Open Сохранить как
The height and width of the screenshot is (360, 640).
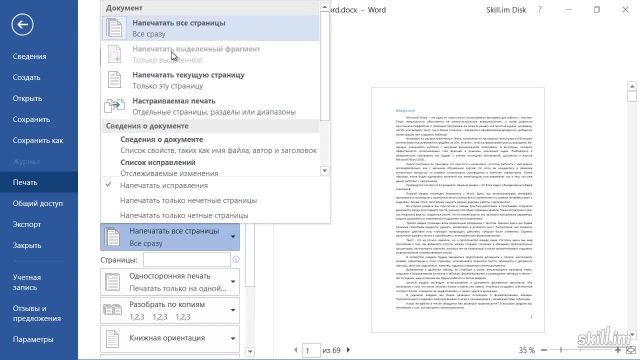38,140
